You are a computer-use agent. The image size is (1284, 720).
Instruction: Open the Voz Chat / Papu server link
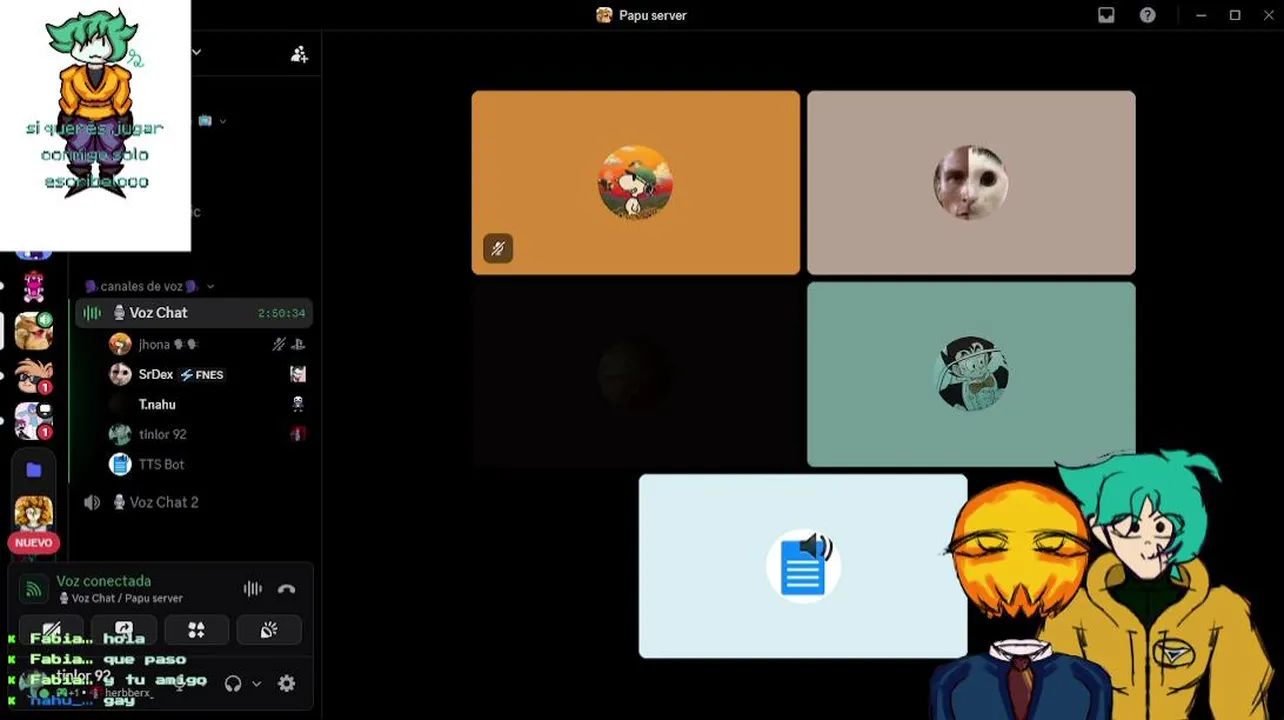pyautogui.click(x=121, y=598)
